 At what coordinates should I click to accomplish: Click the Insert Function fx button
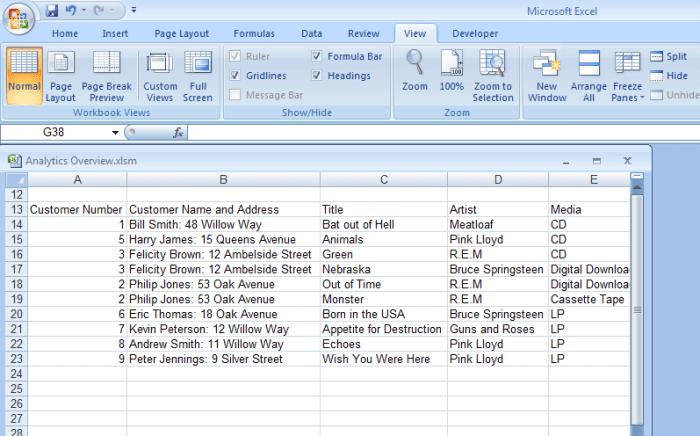click(178, 133)
